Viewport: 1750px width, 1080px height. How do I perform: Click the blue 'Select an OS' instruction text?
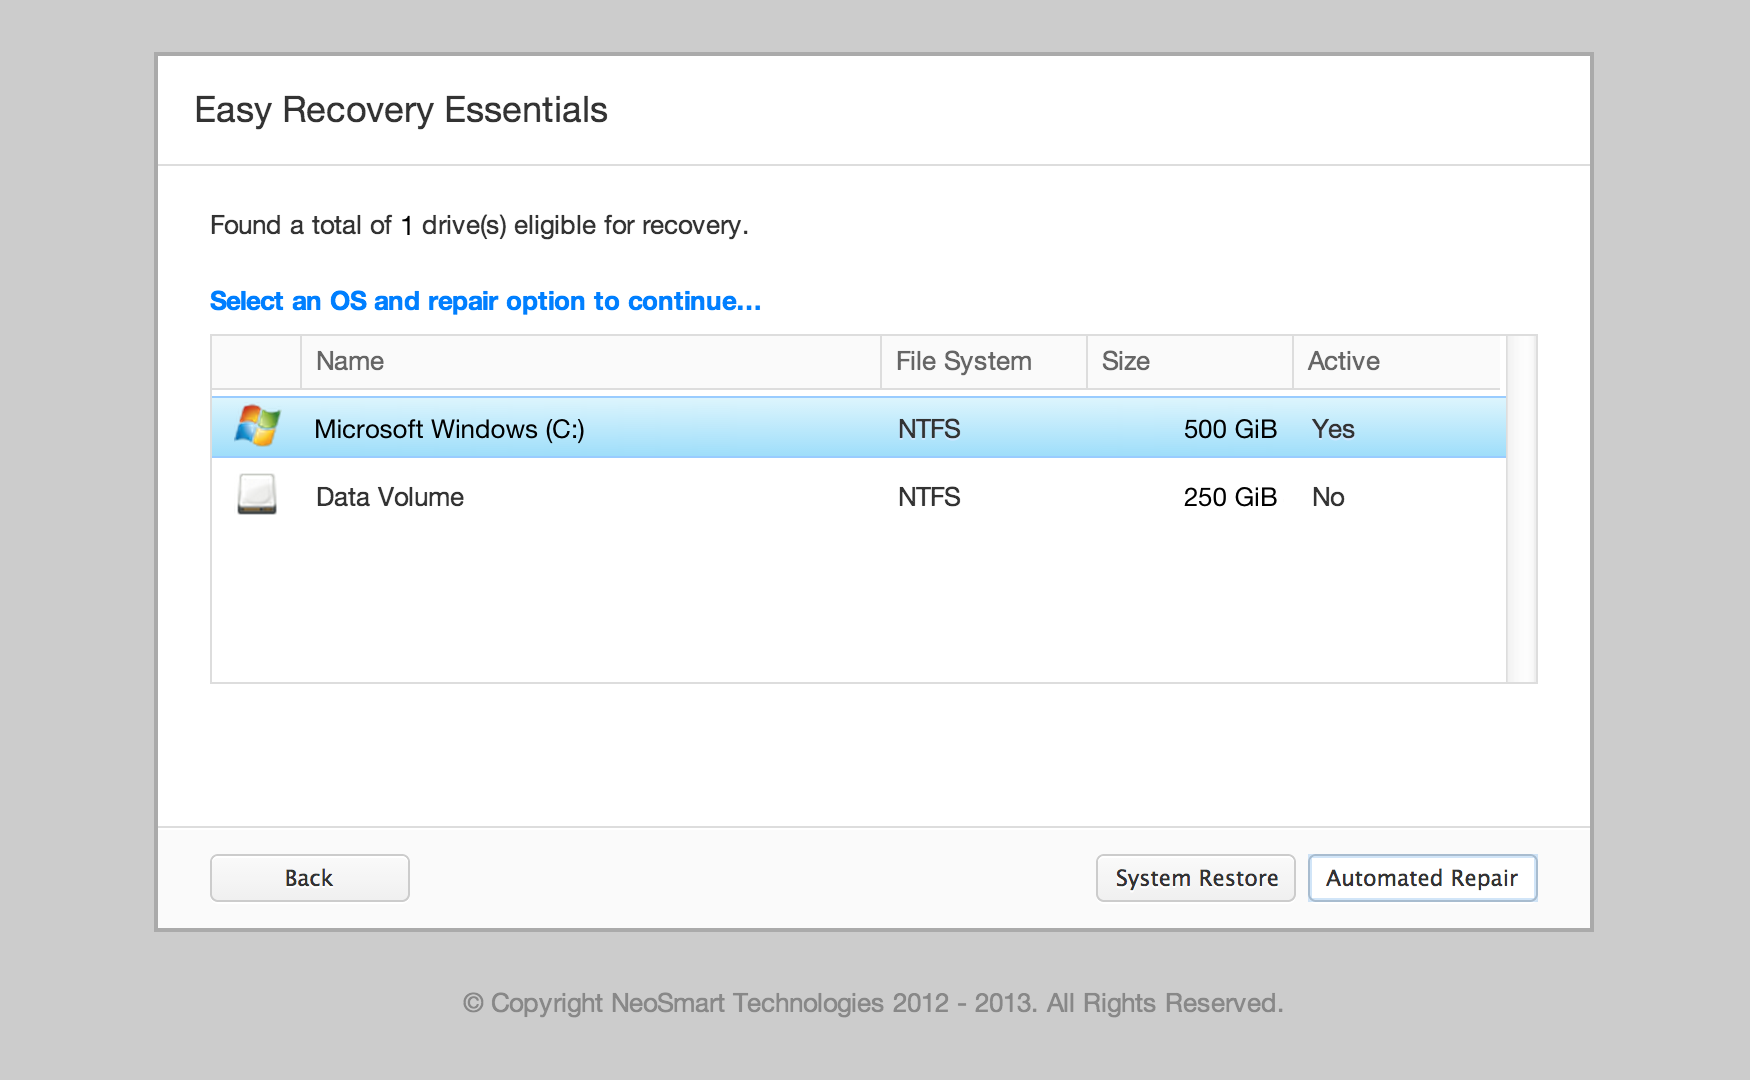[x=484, y=300]
